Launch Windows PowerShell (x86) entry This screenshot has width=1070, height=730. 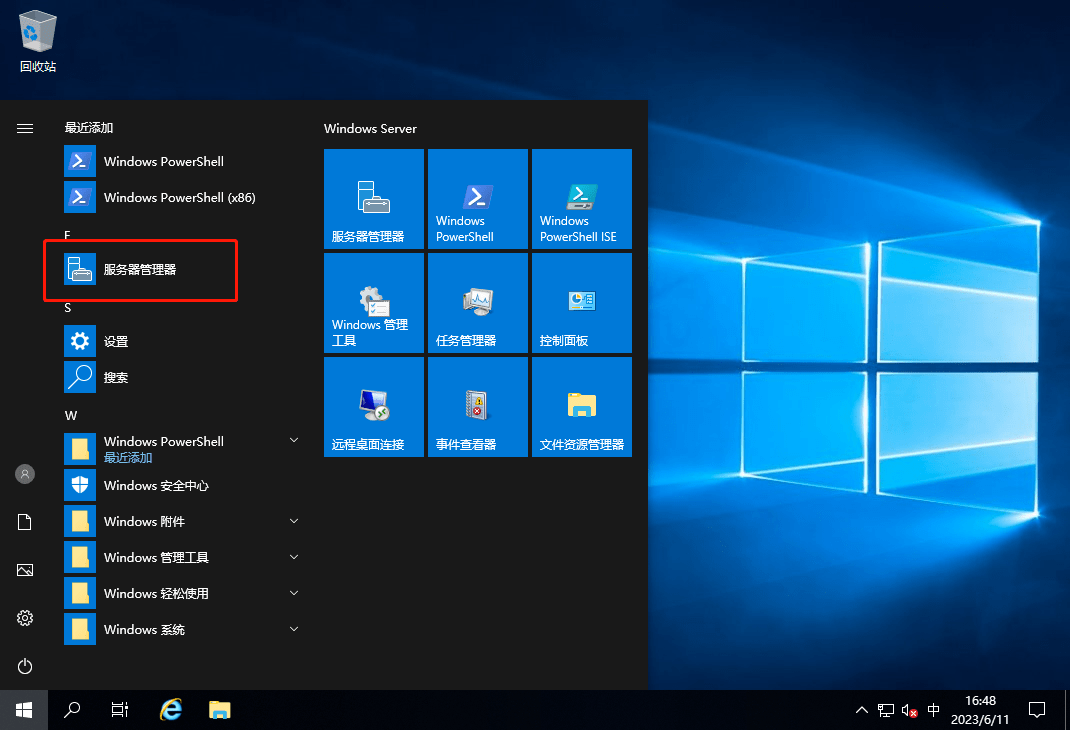pos(182,198)
